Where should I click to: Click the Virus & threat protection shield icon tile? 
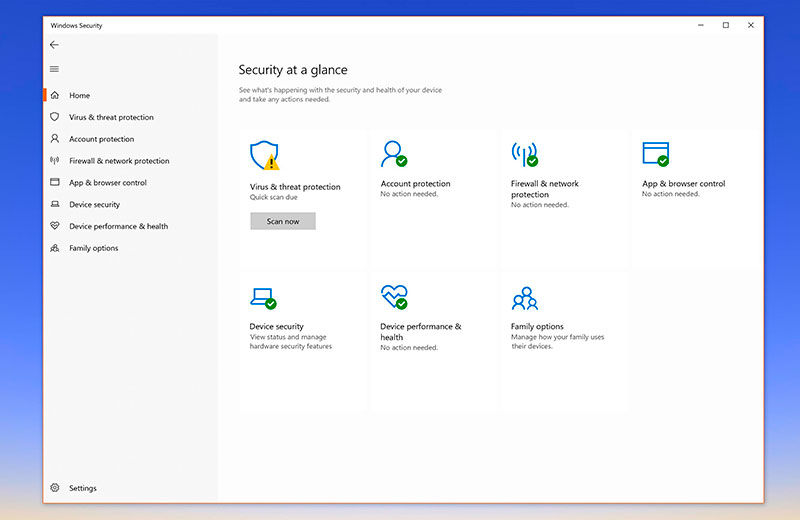(264, 155)
